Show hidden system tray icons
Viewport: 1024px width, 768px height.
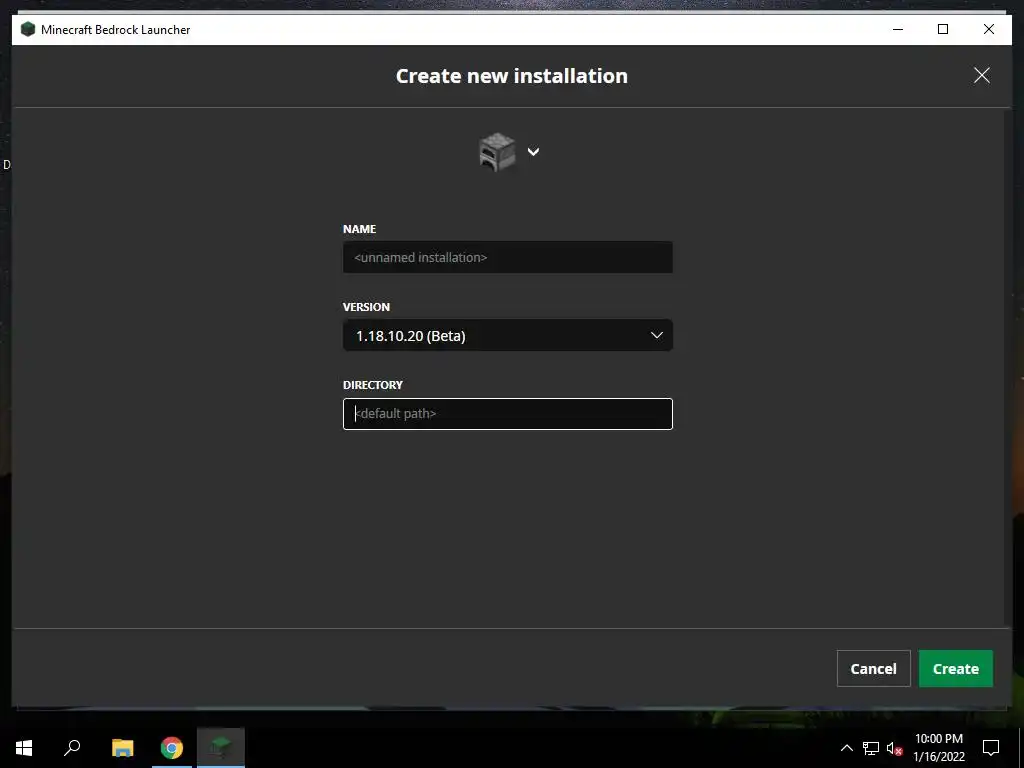tap(846, 748)
